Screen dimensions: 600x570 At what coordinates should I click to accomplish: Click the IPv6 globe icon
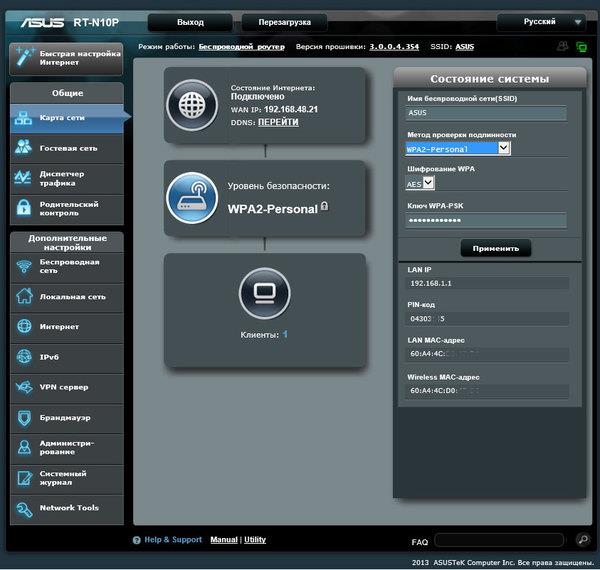click(24, 357)
